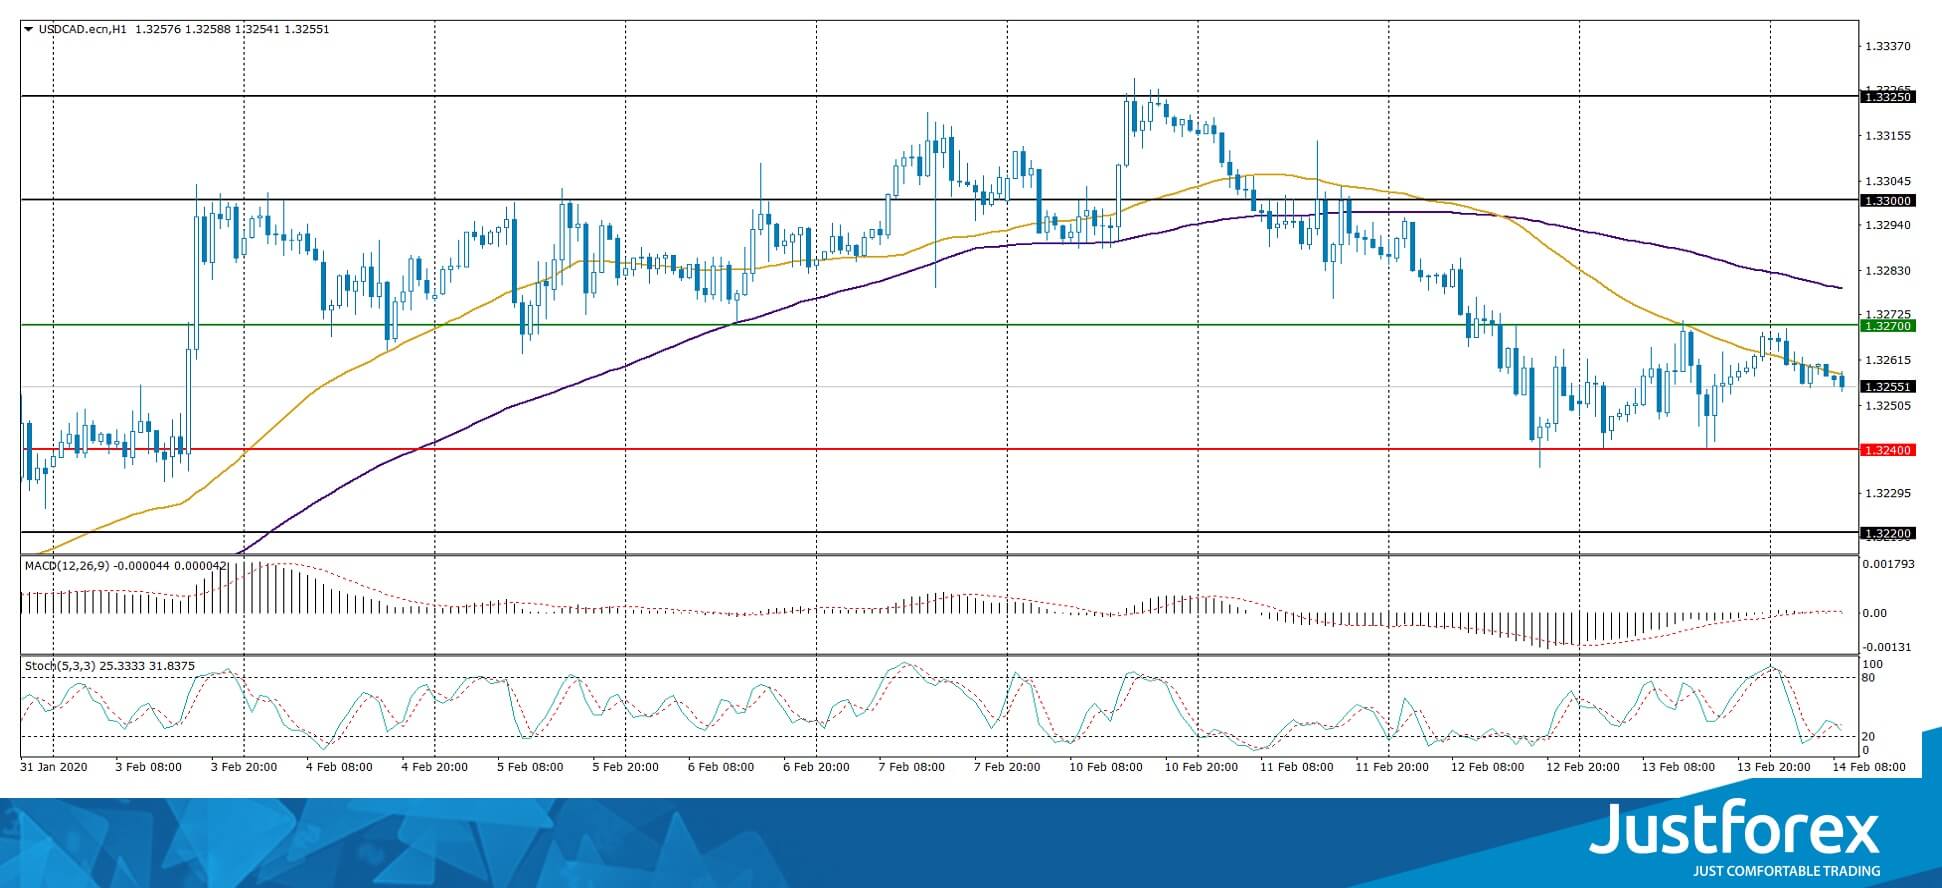Click the 6 Feb 20:00 time label
This screenshot has height=888, width=1942.
(816, 767)
